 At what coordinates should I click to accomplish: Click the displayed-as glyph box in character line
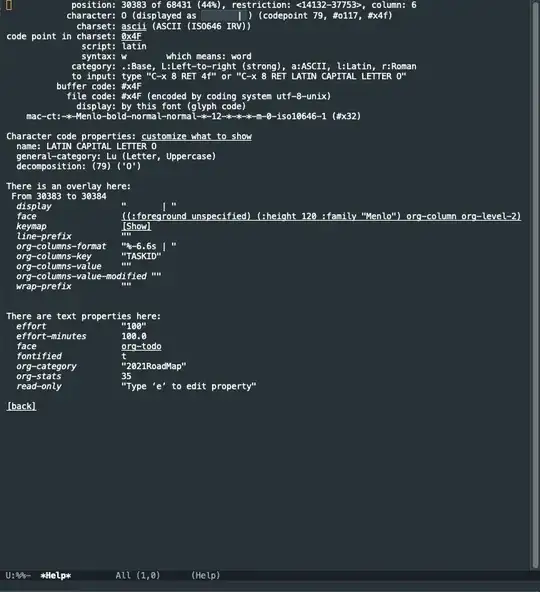pos(224,16)
